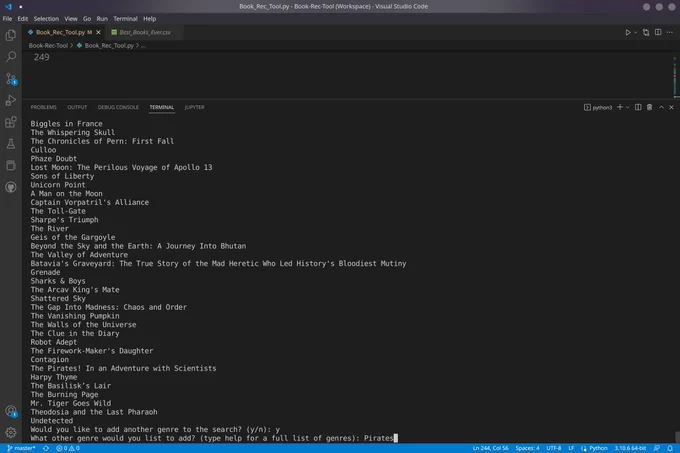
Task: Open the Testing flask view
Action: pyautogui.click(x=11, y=143)
